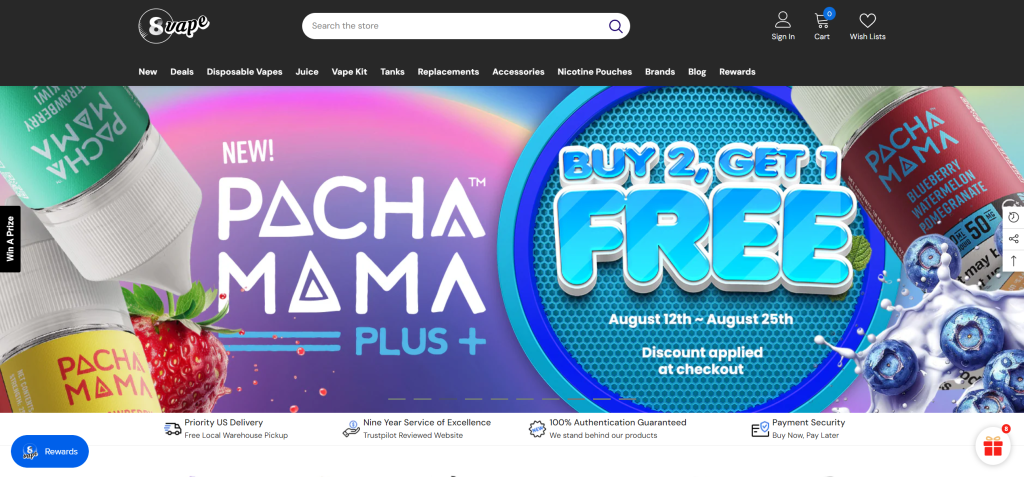Click the share icon on right sidebar

[1014, 238]
